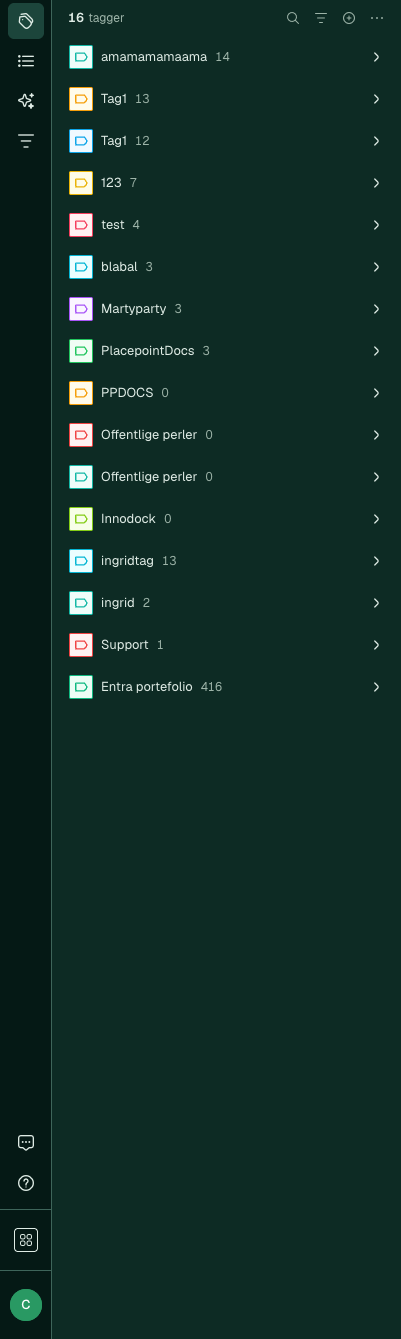Click the red test tag icon

pyautogui.click(x=81, y=225)
